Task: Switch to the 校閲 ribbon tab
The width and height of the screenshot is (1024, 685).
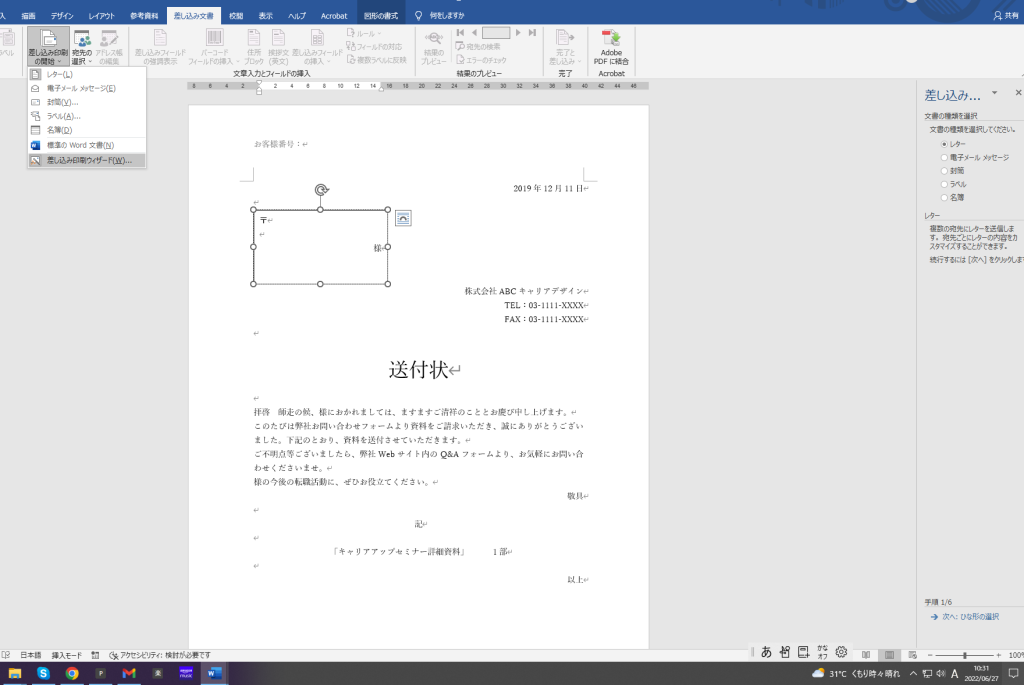Action: [x=236, y=16]
